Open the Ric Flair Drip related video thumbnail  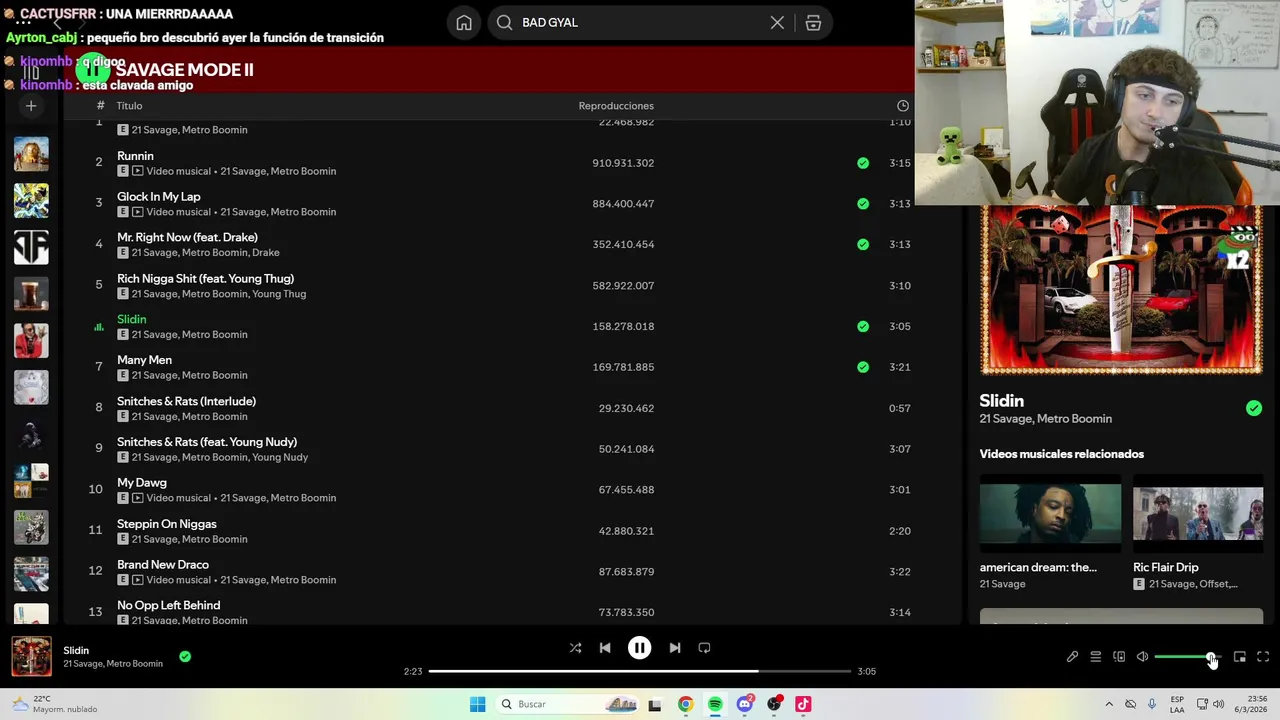coord(1198,513)
